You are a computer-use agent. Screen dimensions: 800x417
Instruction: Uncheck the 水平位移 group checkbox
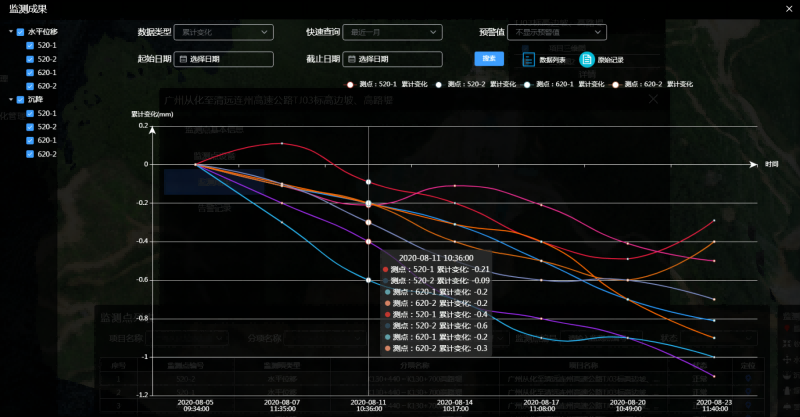pyautogui.click(x=21, y=31)
